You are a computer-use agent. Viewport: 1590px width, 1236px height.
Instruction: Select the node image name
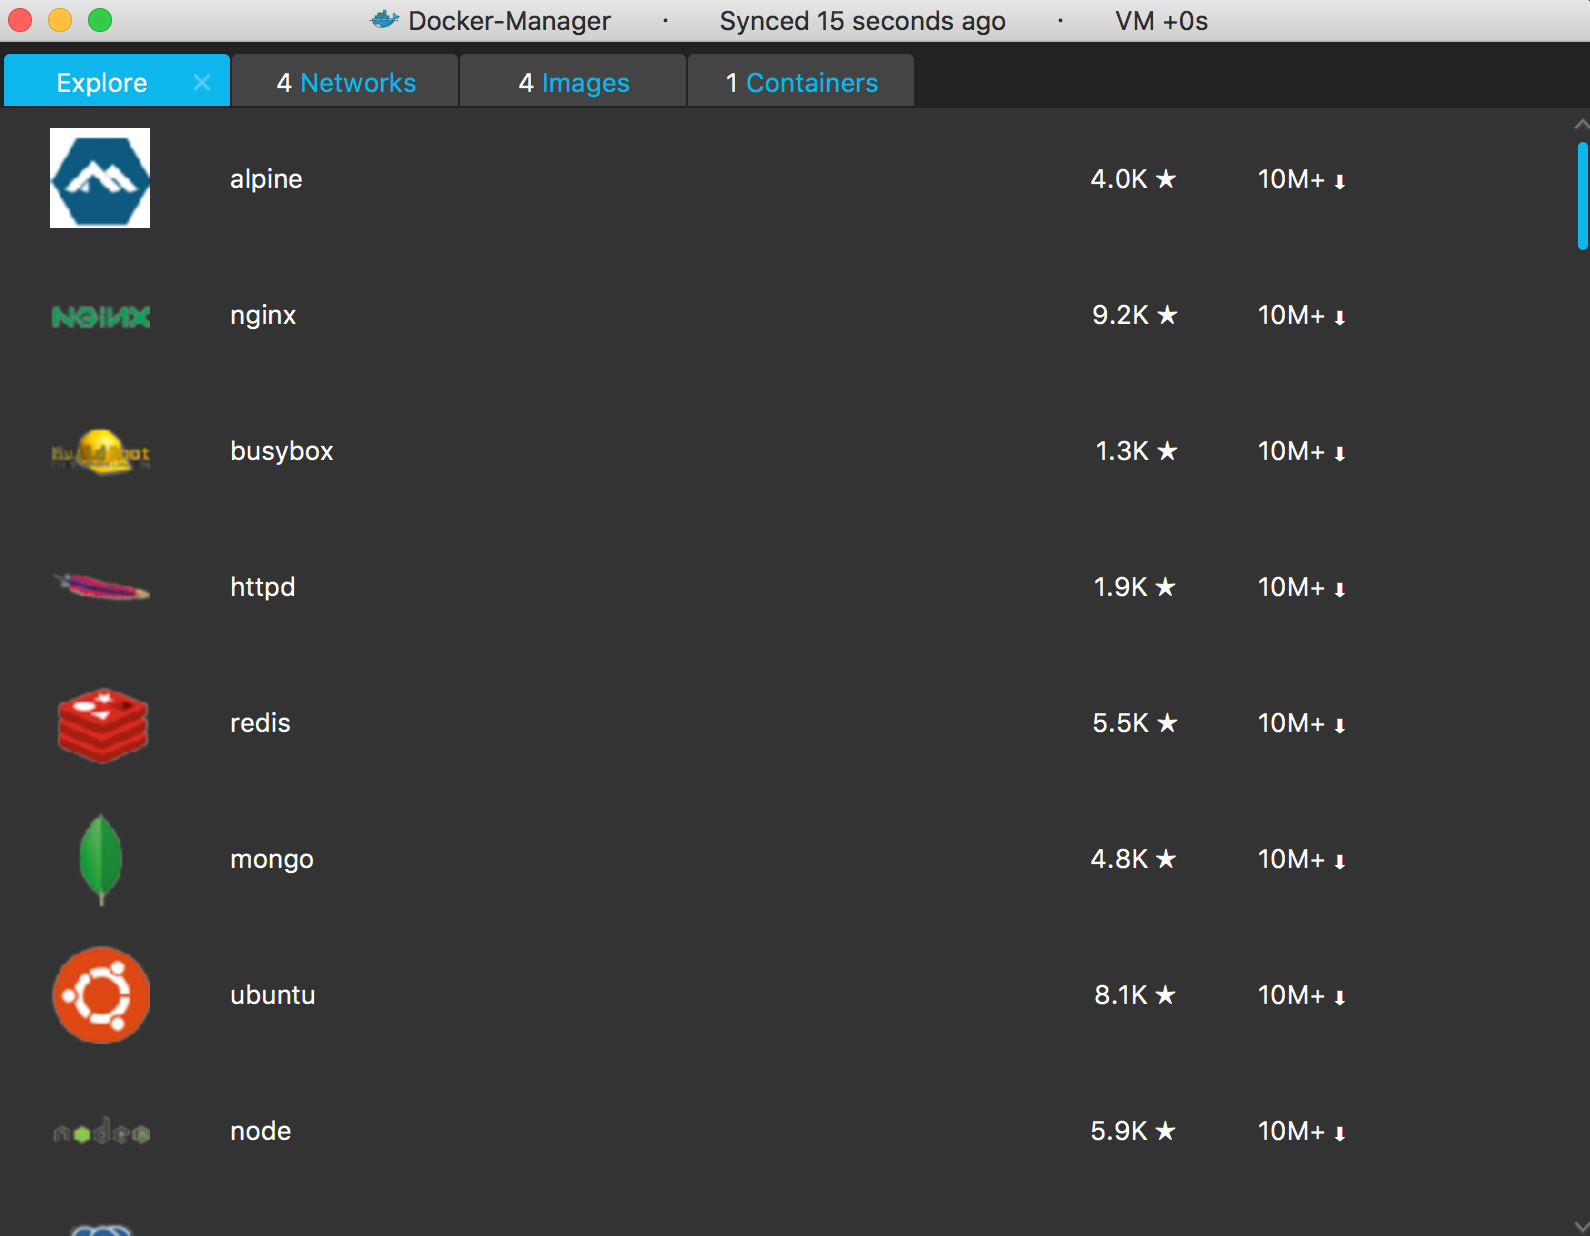(x=261, y=1131)
